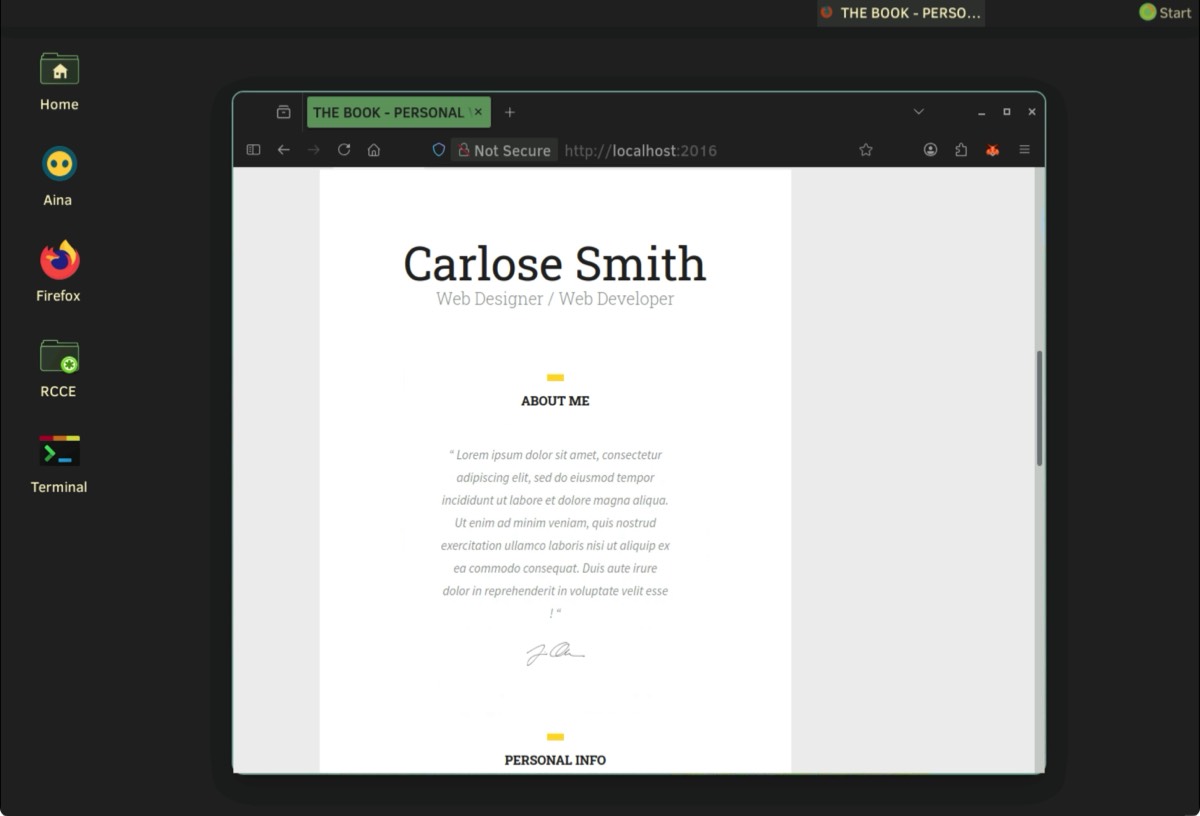Click the orange fox extension icon

point(992,150)
